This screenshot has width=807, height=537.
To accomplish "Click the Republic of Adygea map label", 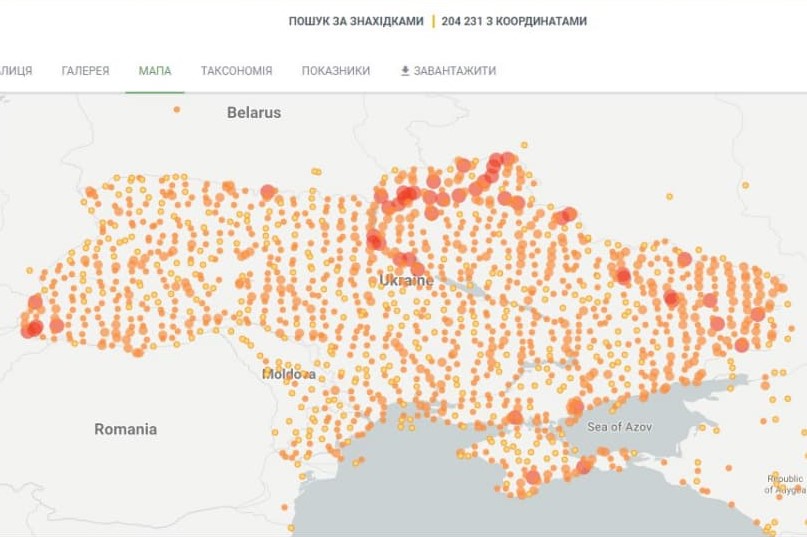I will coord(786,484).
